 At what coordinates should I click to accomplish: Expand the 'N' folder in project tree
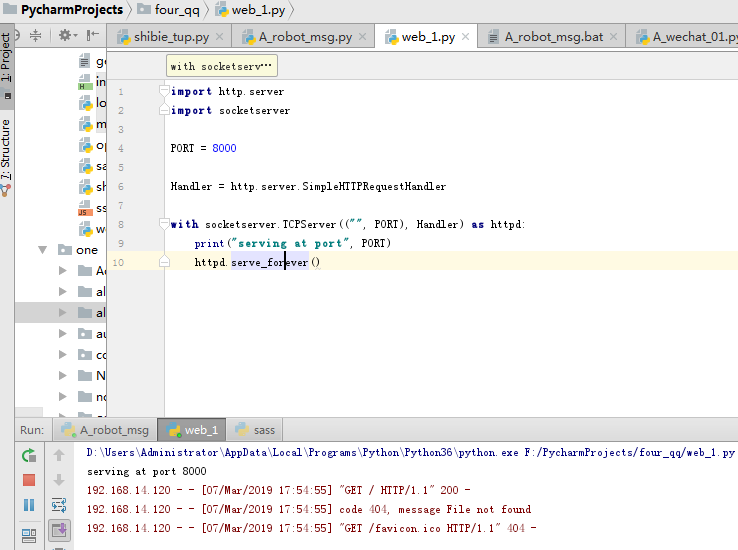tap(62, 375)
